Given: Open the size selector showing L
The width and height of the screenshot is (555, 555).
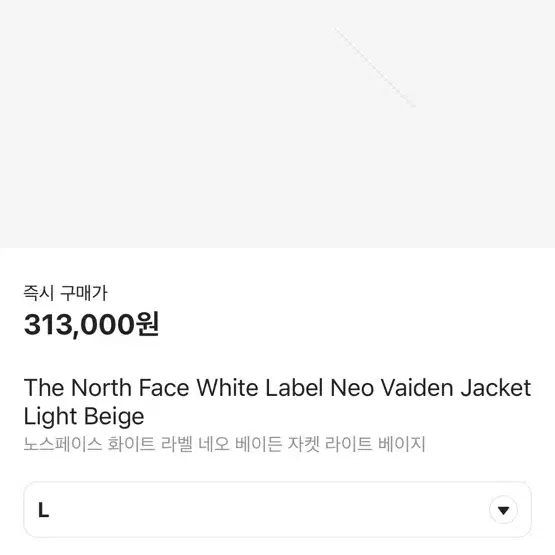Looking at the screenshot, I should [277, 510].
